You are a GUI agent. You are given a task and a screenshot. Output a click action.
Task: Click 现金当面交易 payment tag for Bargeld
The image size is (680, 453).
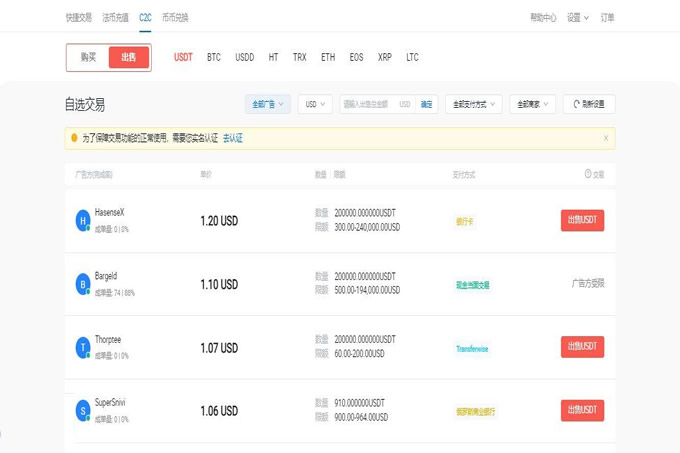pyautogui.click(x=473, y=285)
